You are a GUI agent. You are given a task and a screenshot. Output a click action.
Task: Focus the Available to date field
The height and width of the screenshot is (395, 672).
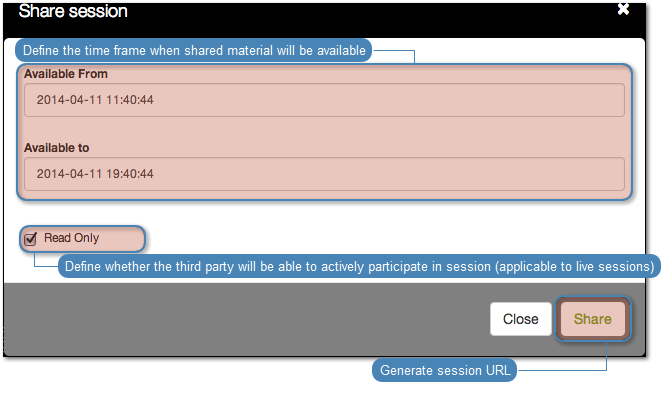324,174
